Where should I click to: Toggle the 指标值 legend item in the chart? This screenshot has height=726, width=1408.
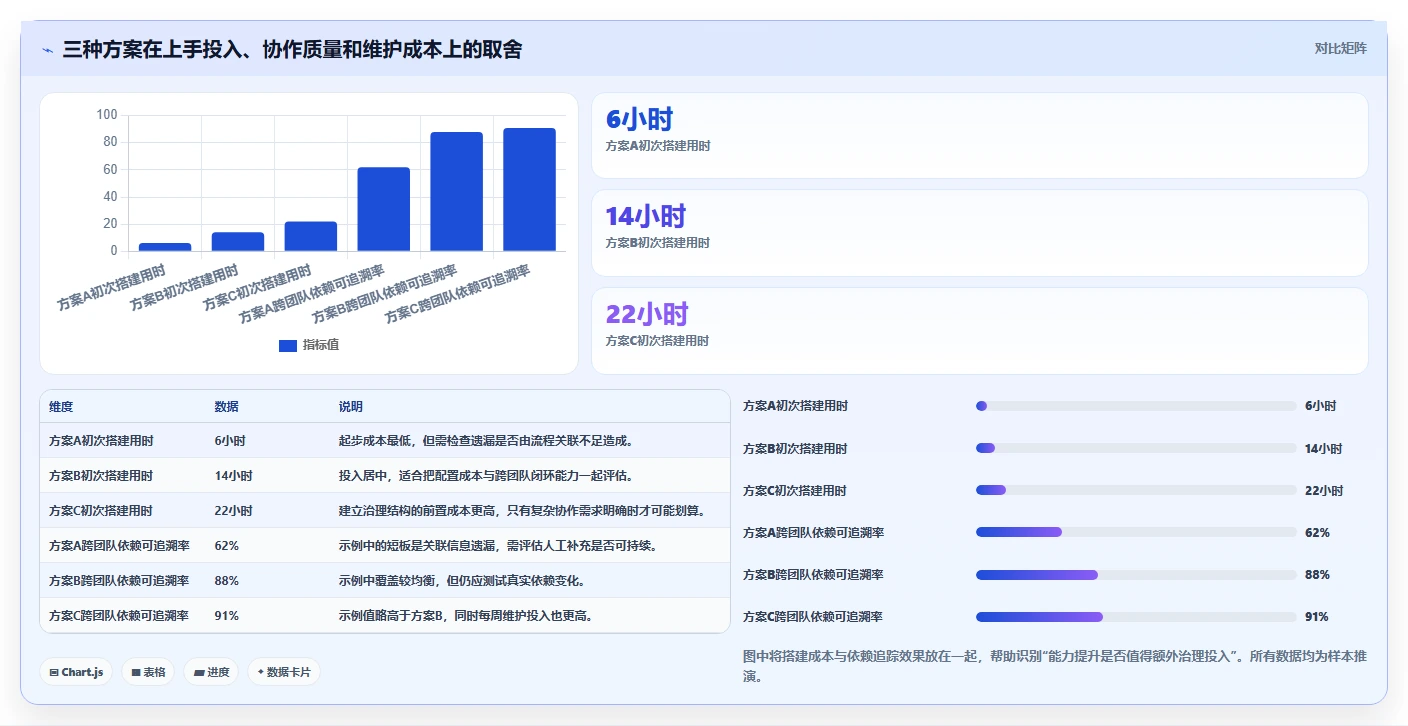(309, 345)
